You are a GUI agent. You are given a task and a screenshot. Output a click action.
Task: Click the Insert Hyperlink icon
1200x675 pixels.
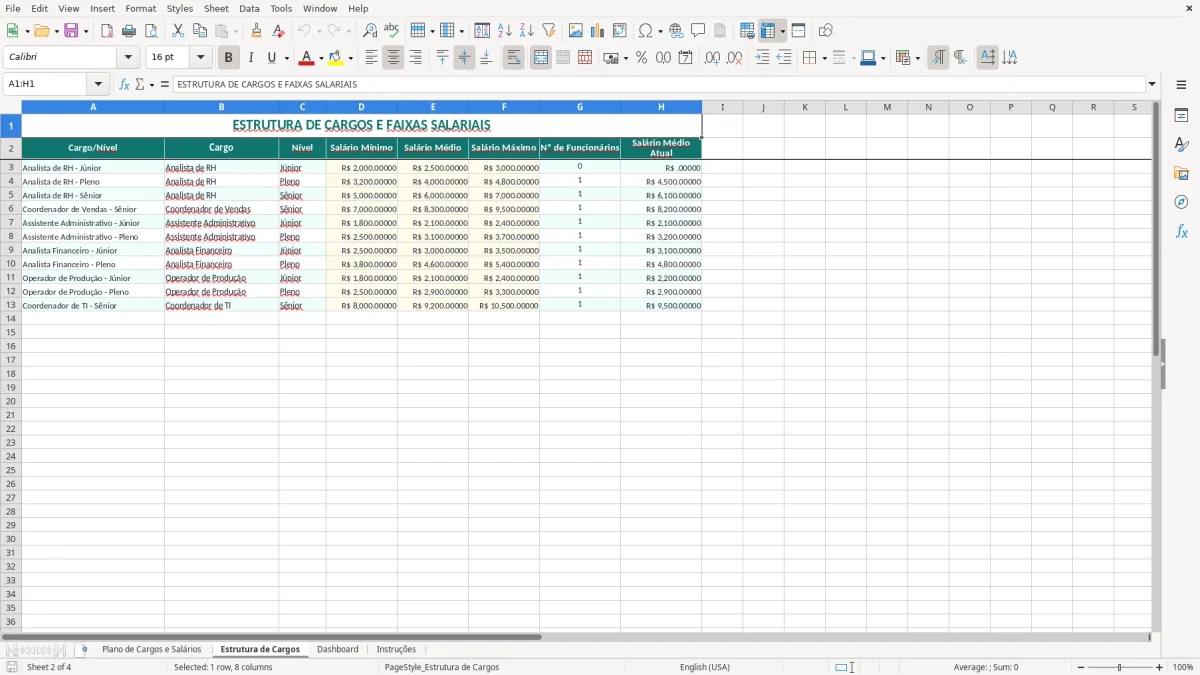(676, 31)
